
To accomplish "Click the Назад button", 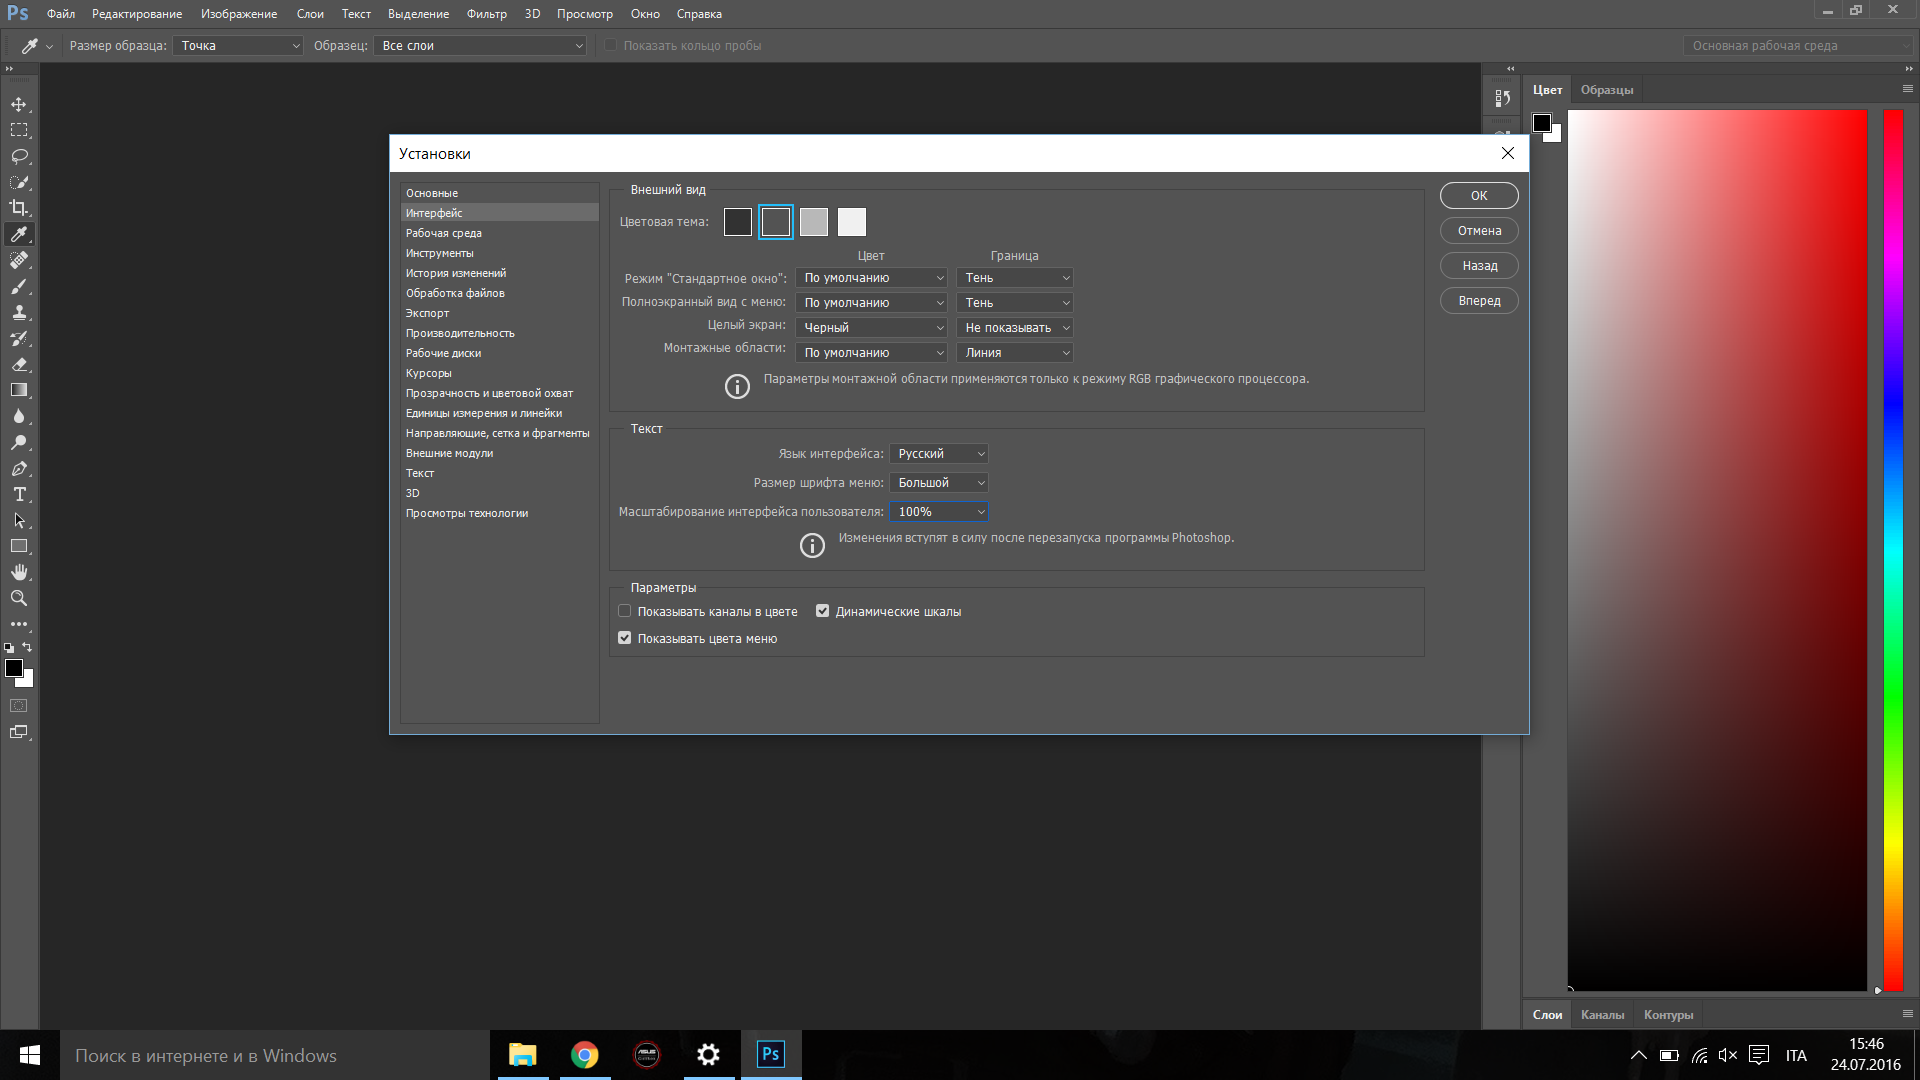I will pos(1479,266).
